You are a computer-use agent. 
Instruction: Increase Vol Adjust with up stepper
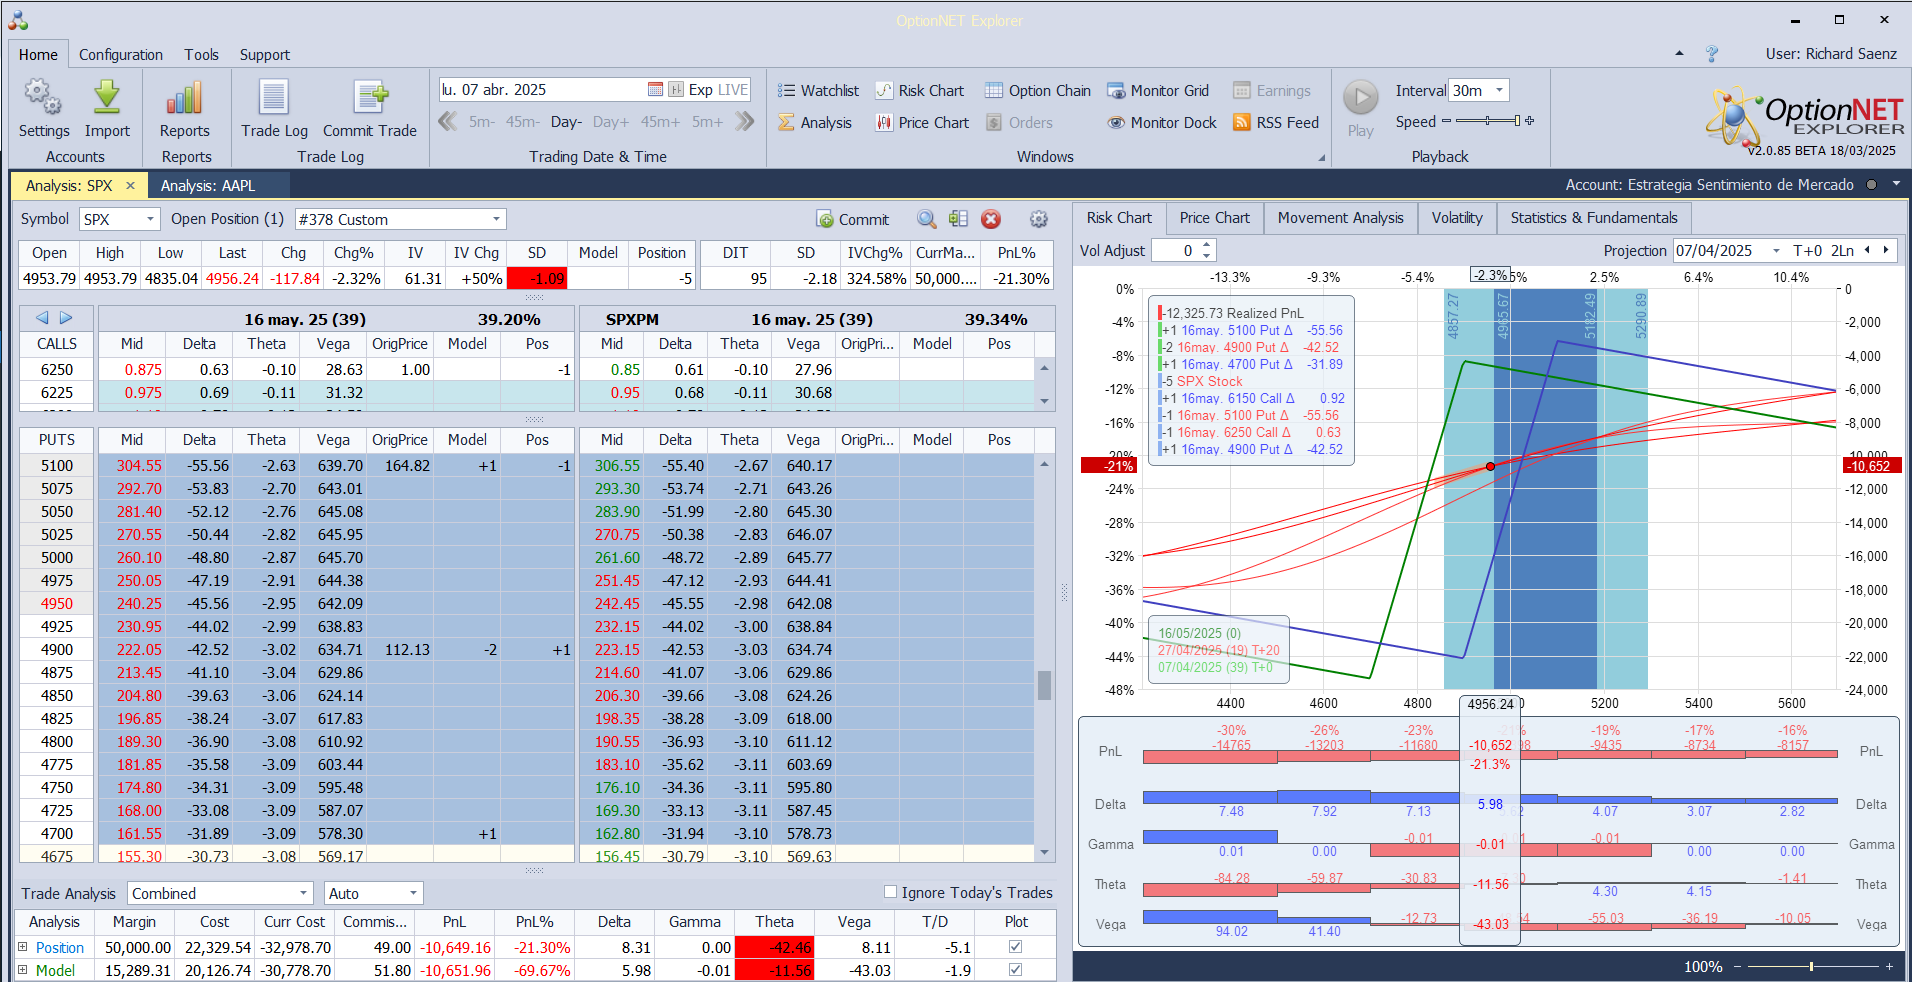pos(1206,245)
